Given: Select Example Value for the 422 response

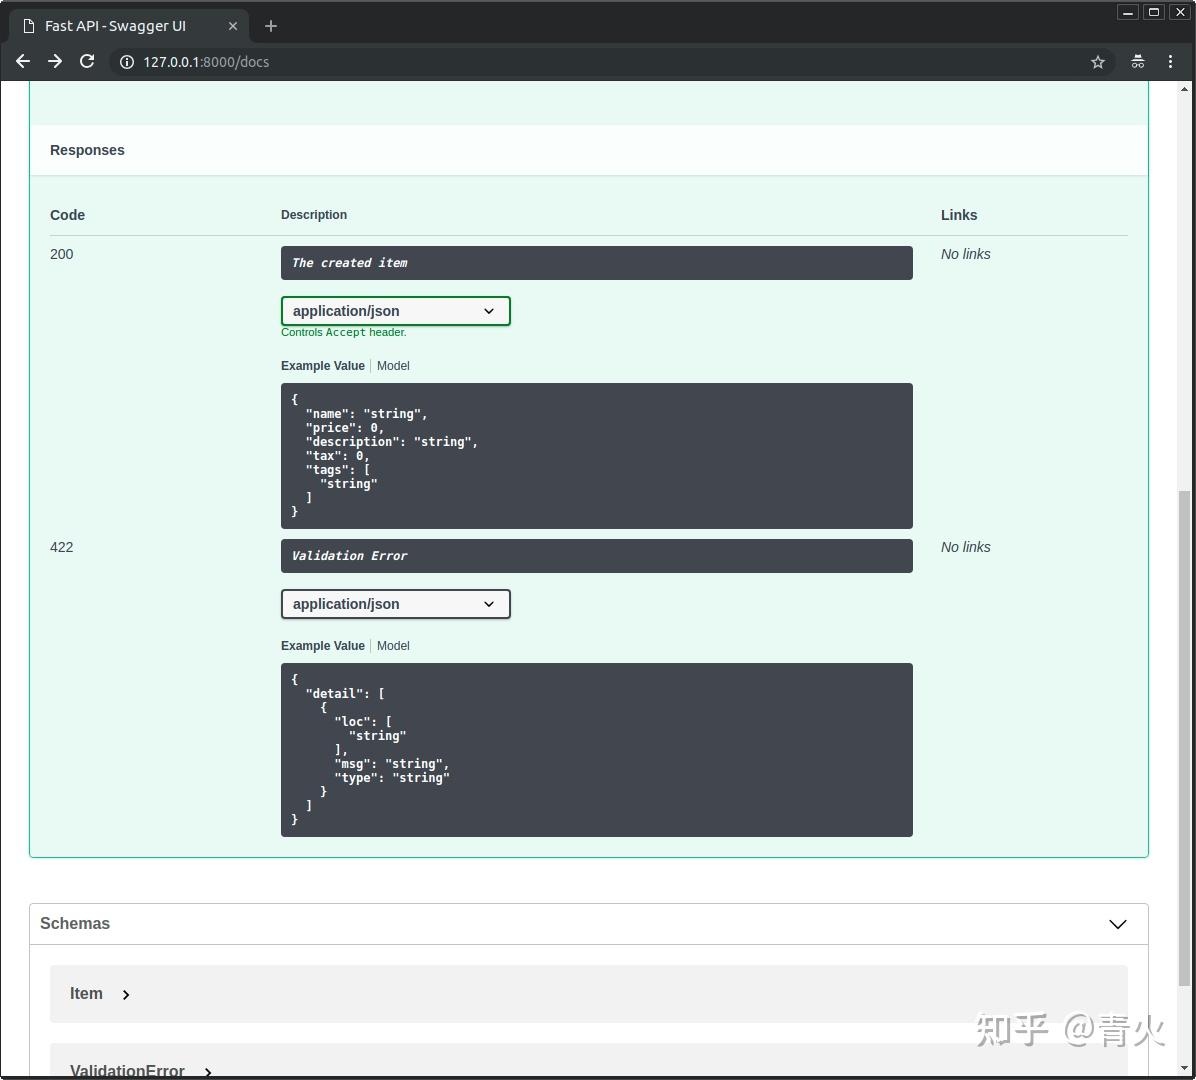Looking at the screenshot, I should point(322,645).
